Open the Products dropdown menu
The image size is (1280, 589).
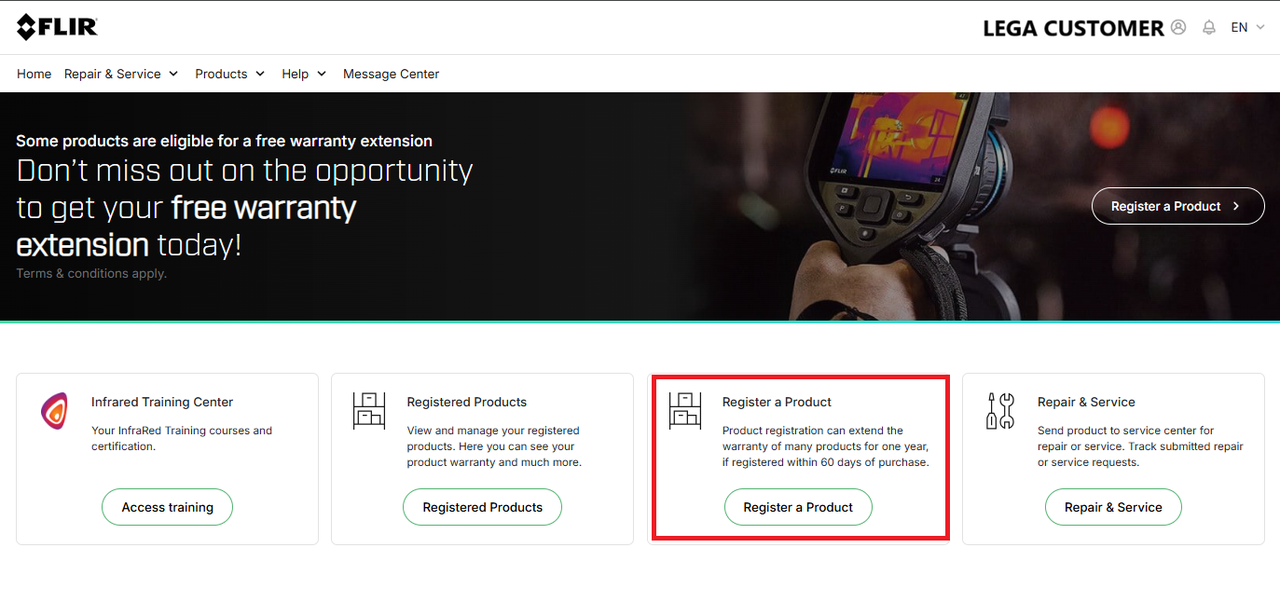click(x=230, y=74)
